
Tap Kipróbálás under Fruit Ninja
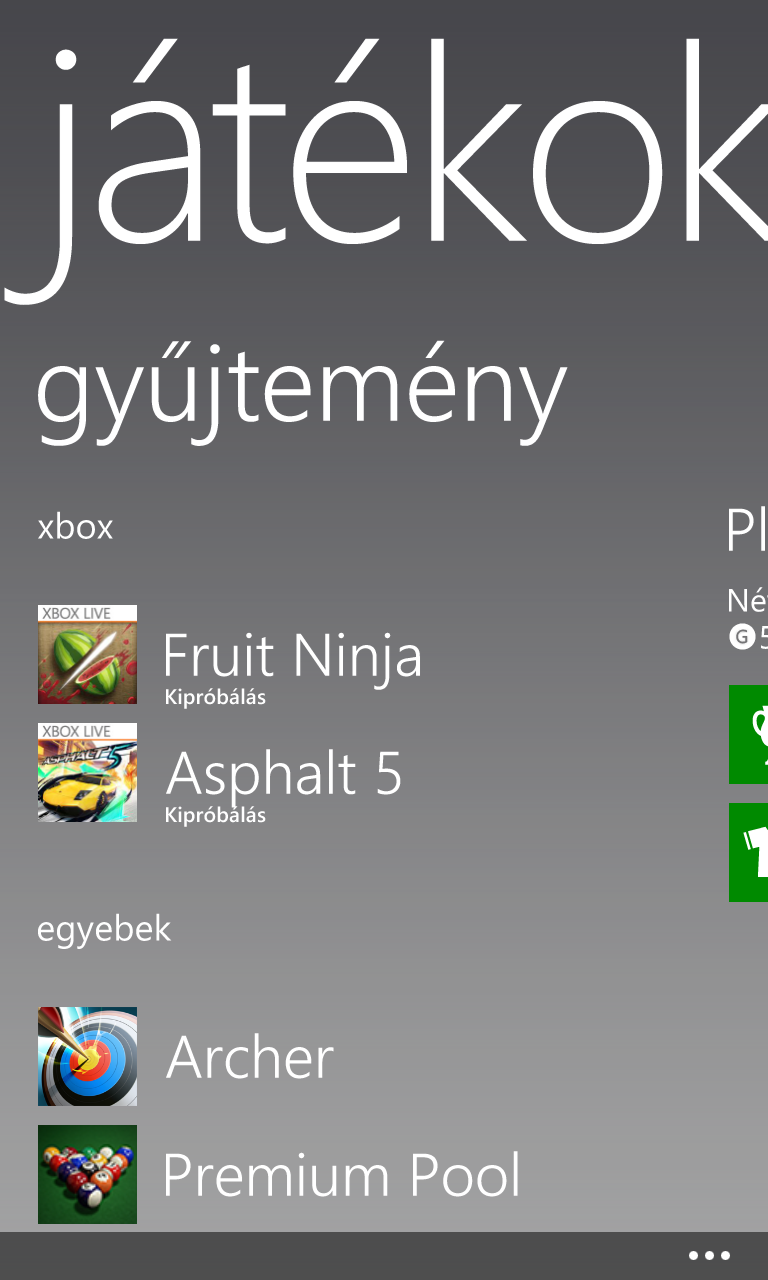215,698
